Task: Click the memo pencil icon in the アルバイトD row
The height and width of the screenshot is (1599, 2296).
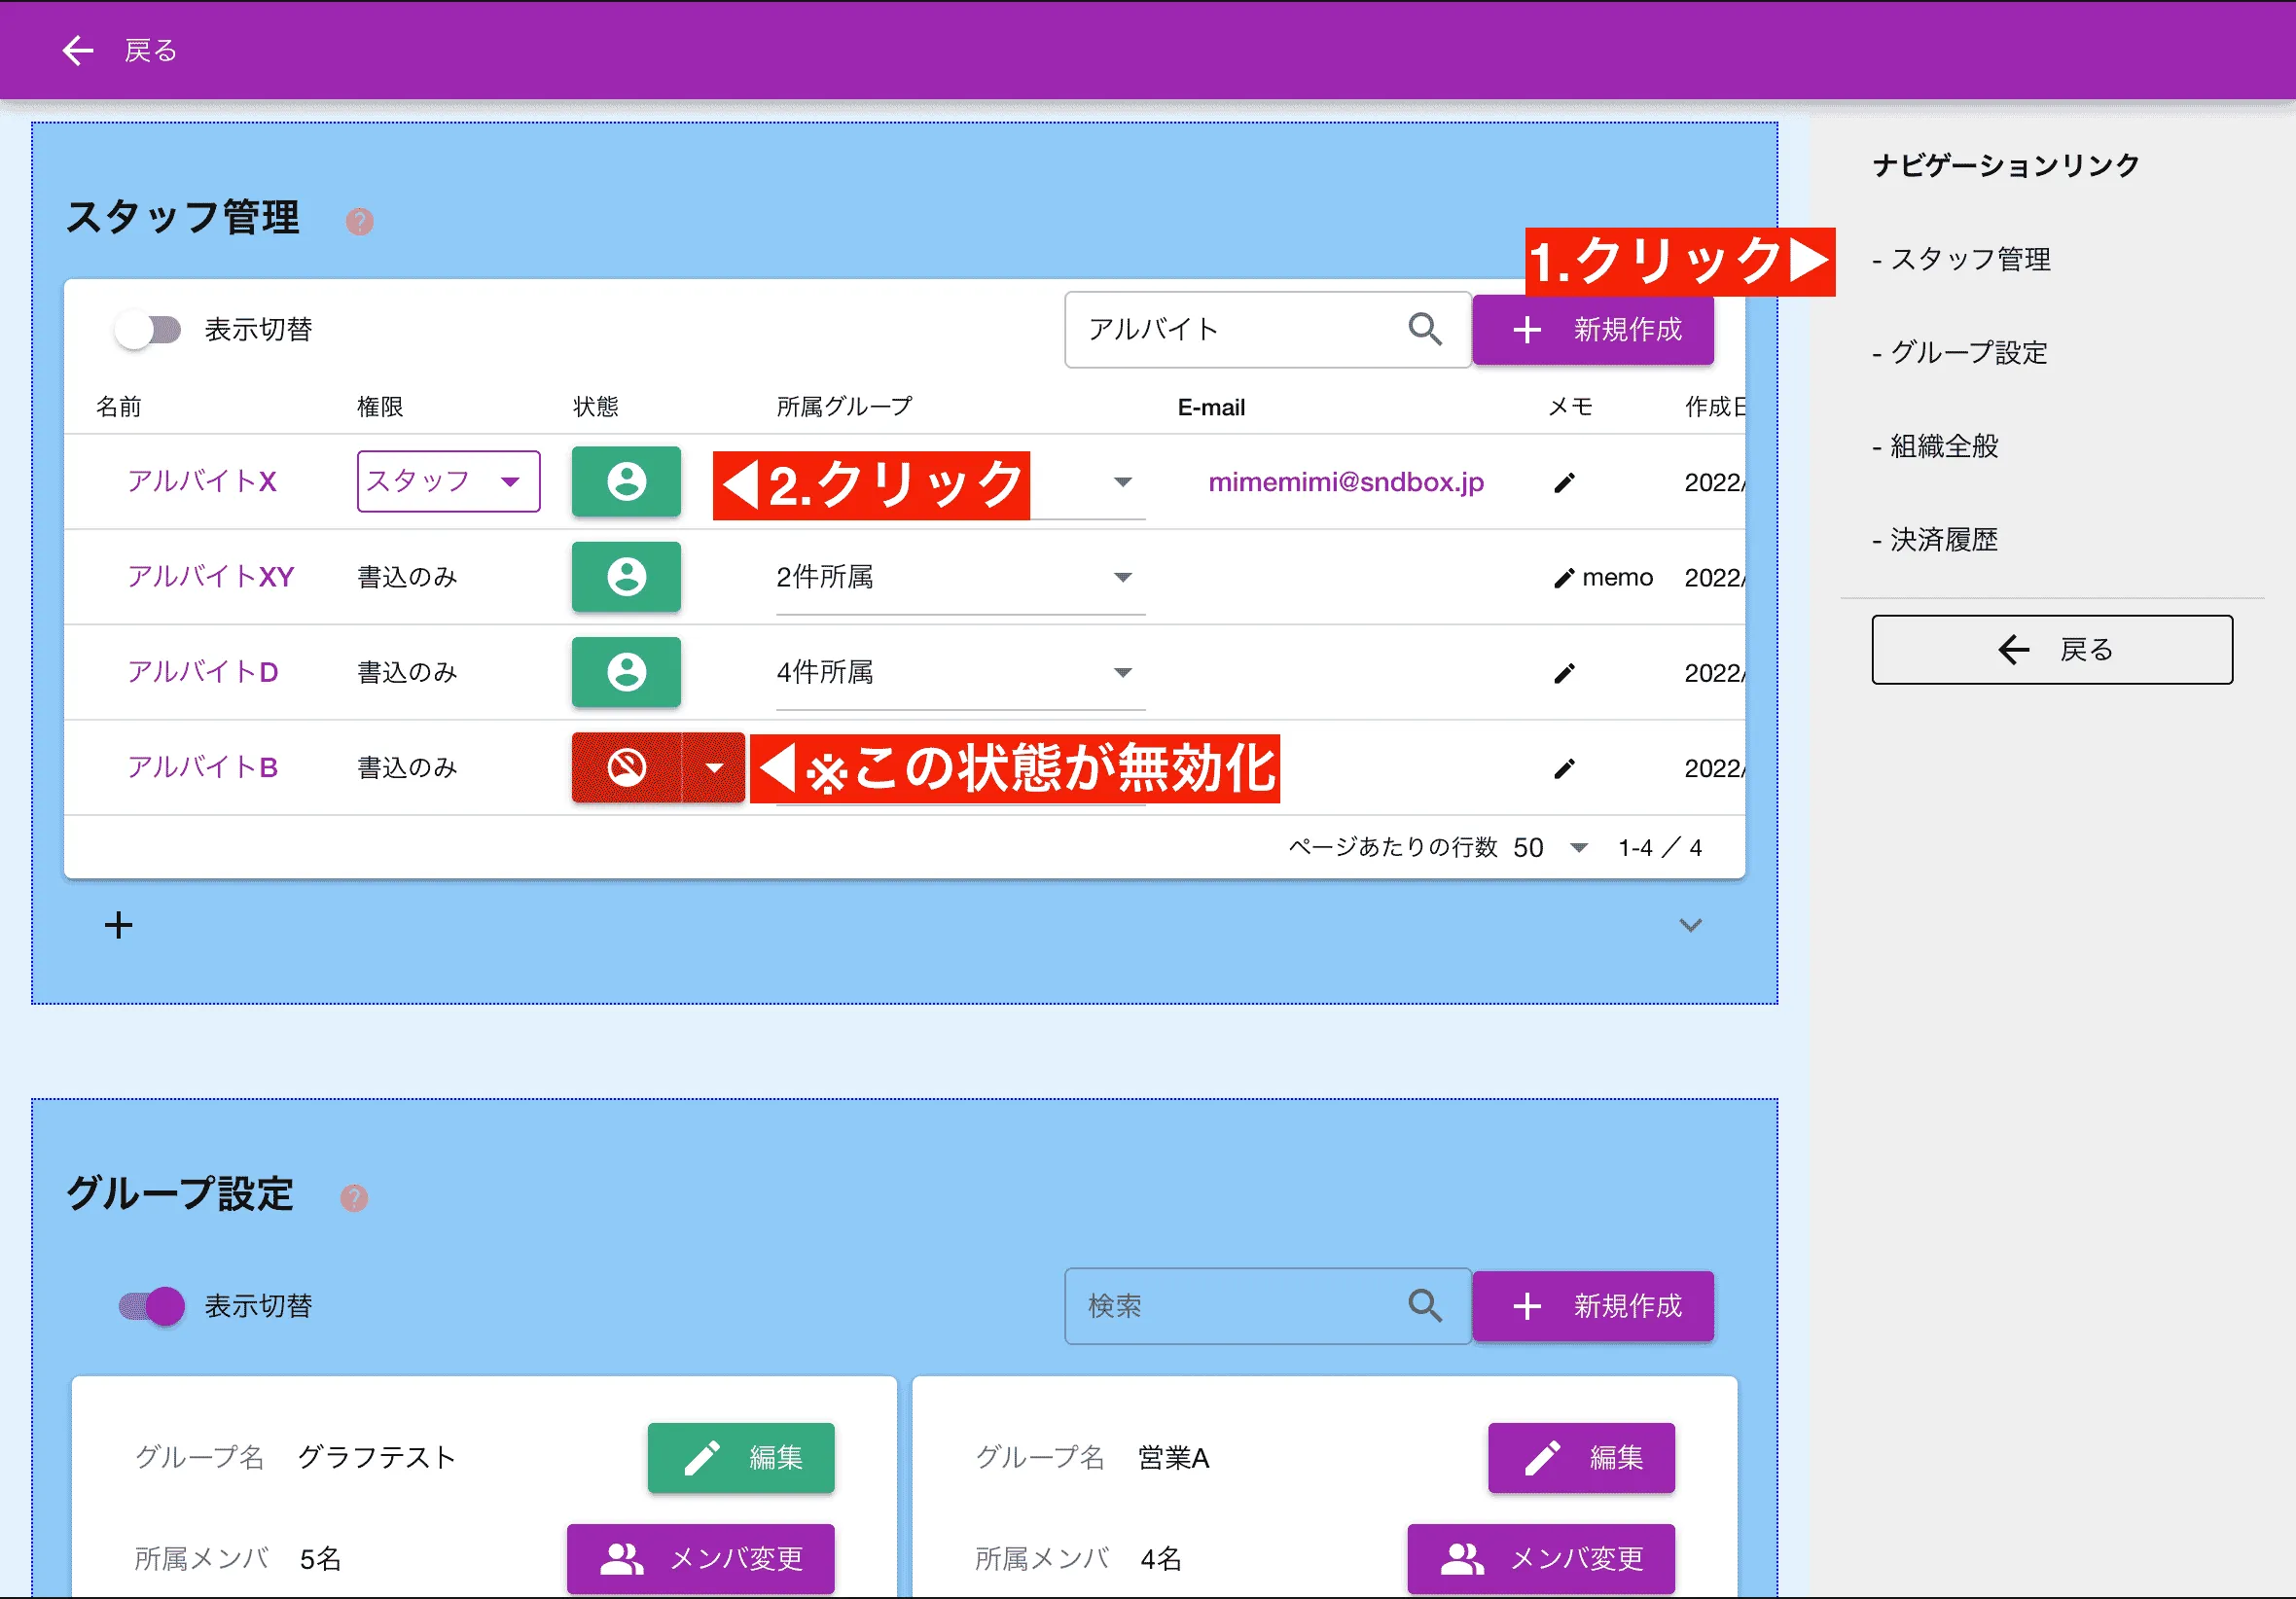Action: 1563,672
